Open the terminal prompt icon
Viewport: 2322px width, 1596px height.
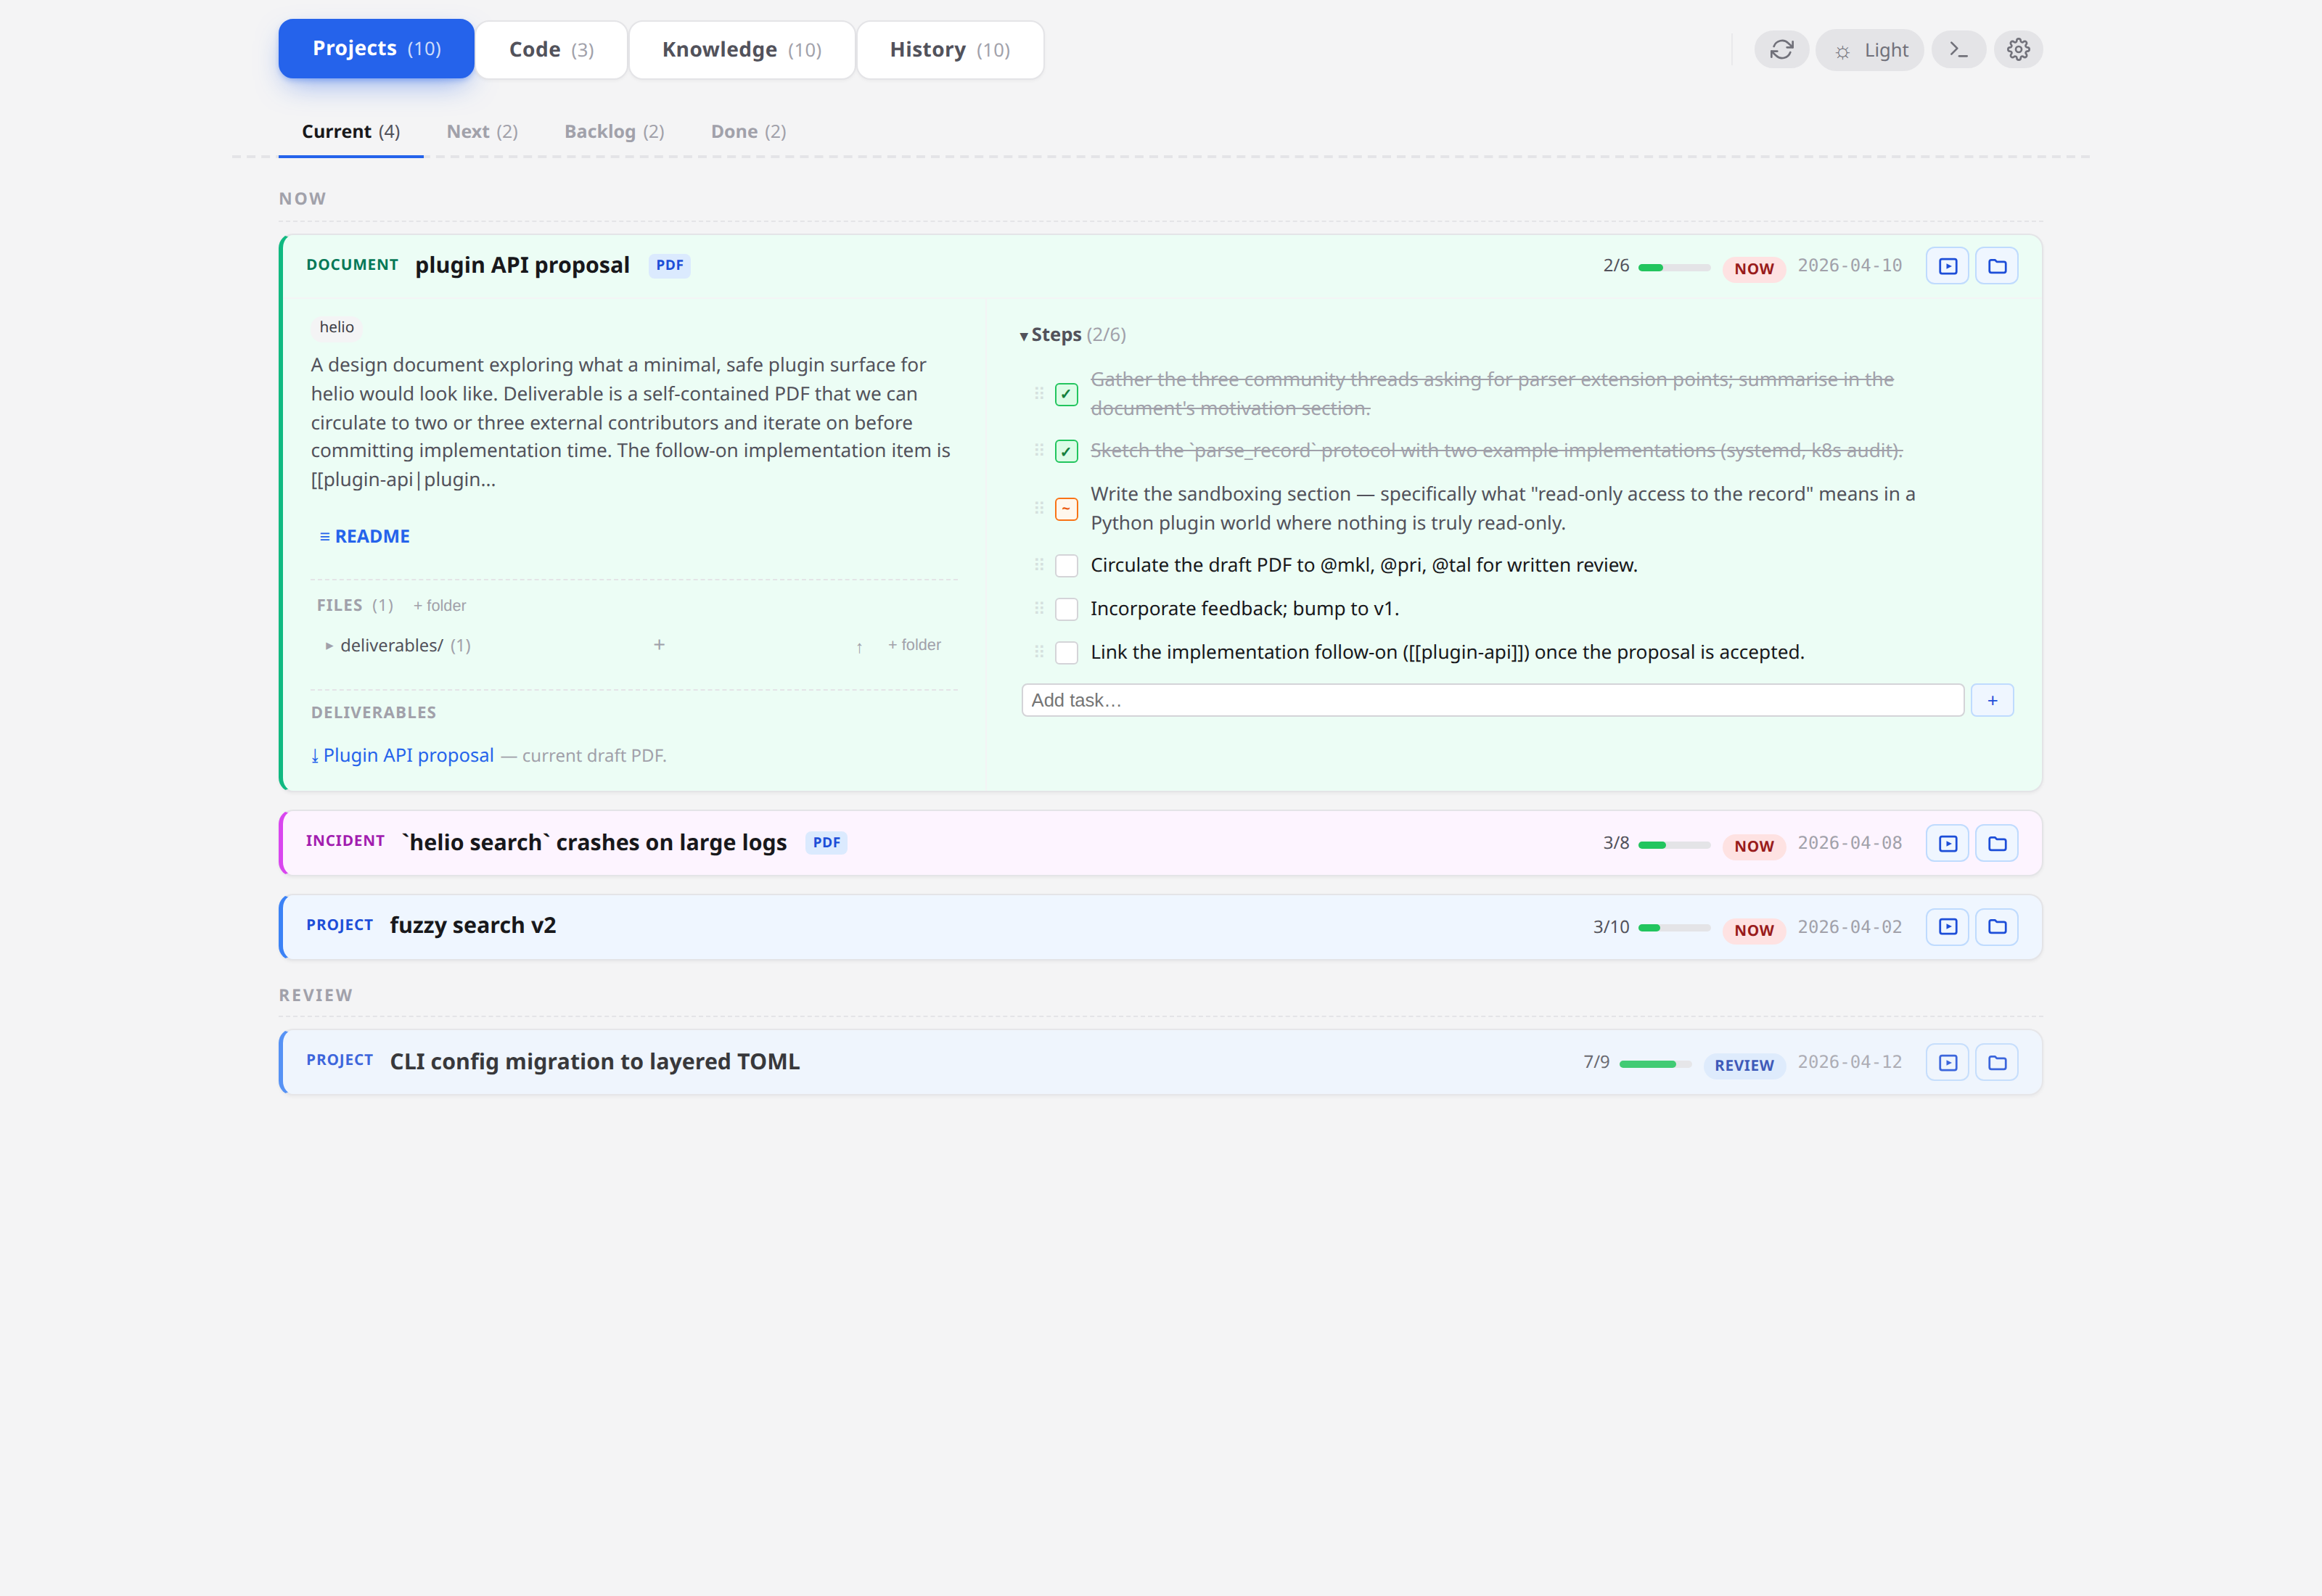[x=1958, y=50]
